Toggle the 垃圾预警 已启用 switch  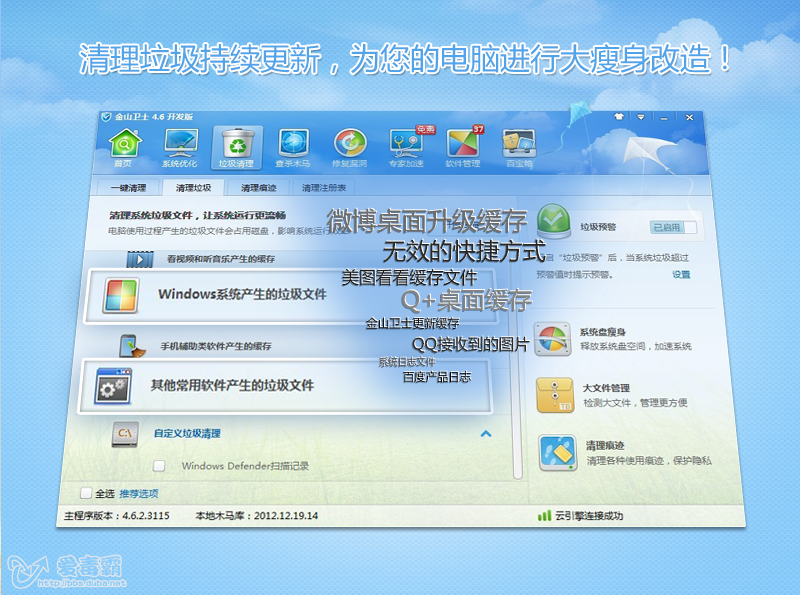pyautogui.click(x=673, y=228)
